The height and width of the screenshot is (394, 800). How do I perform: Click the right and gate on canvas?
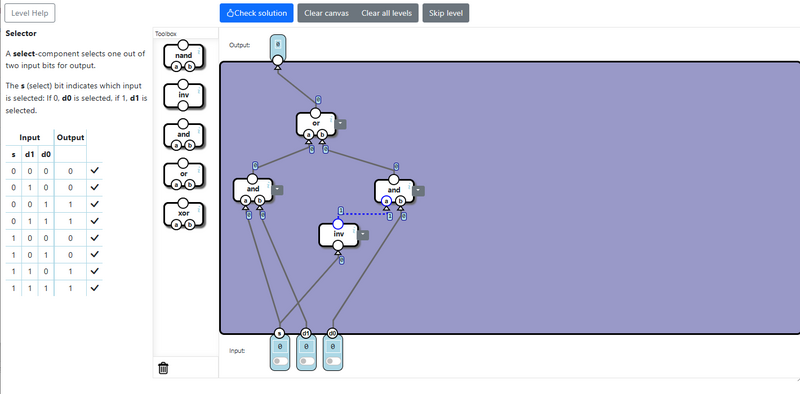[x=394, y=191]
